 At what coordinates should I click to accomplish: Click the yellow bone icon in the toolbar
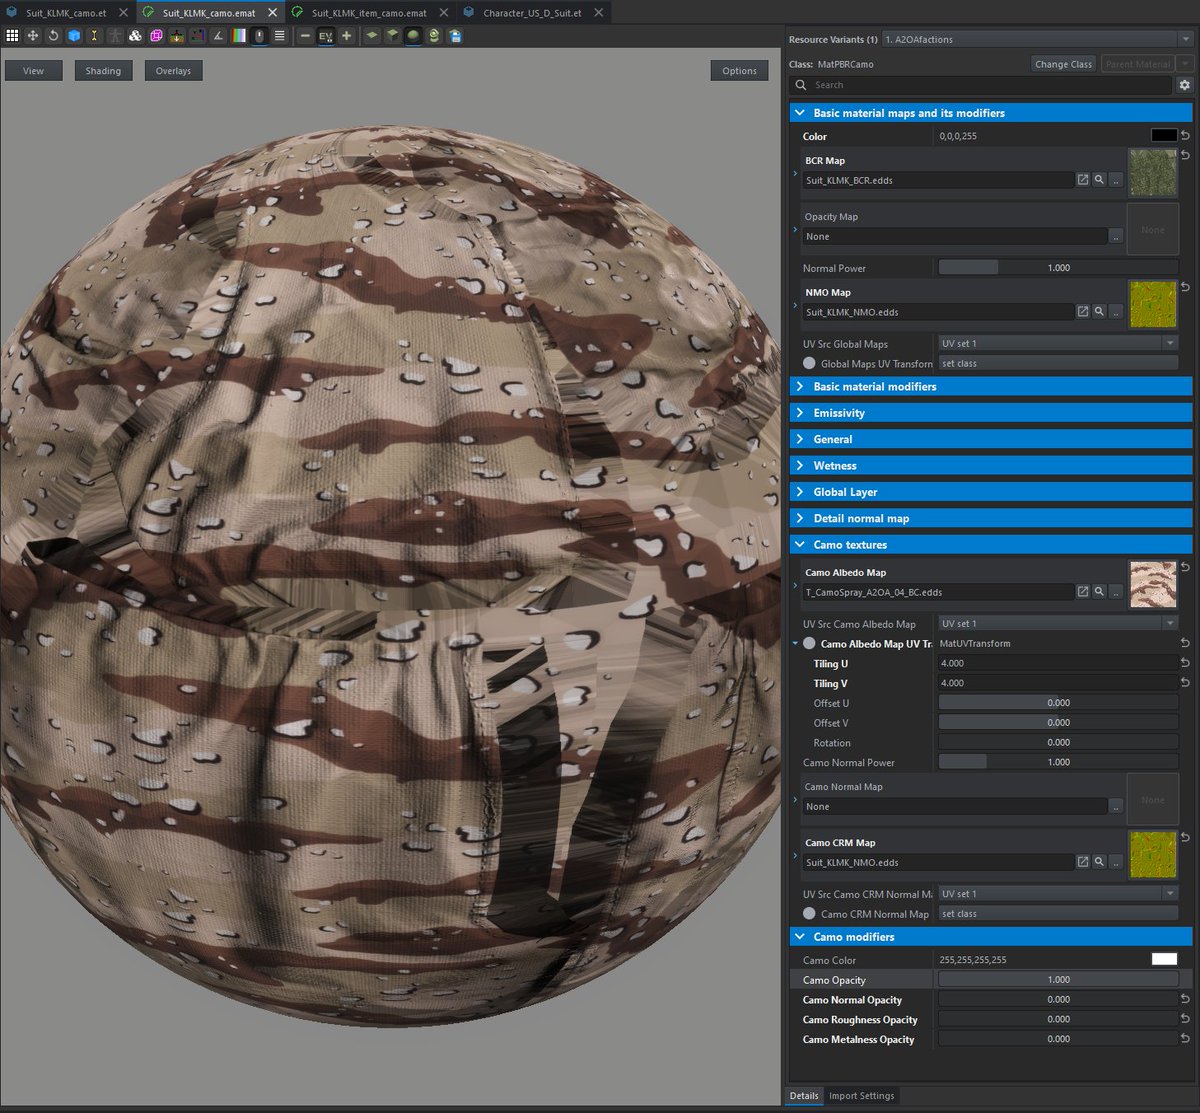[95, 36]
